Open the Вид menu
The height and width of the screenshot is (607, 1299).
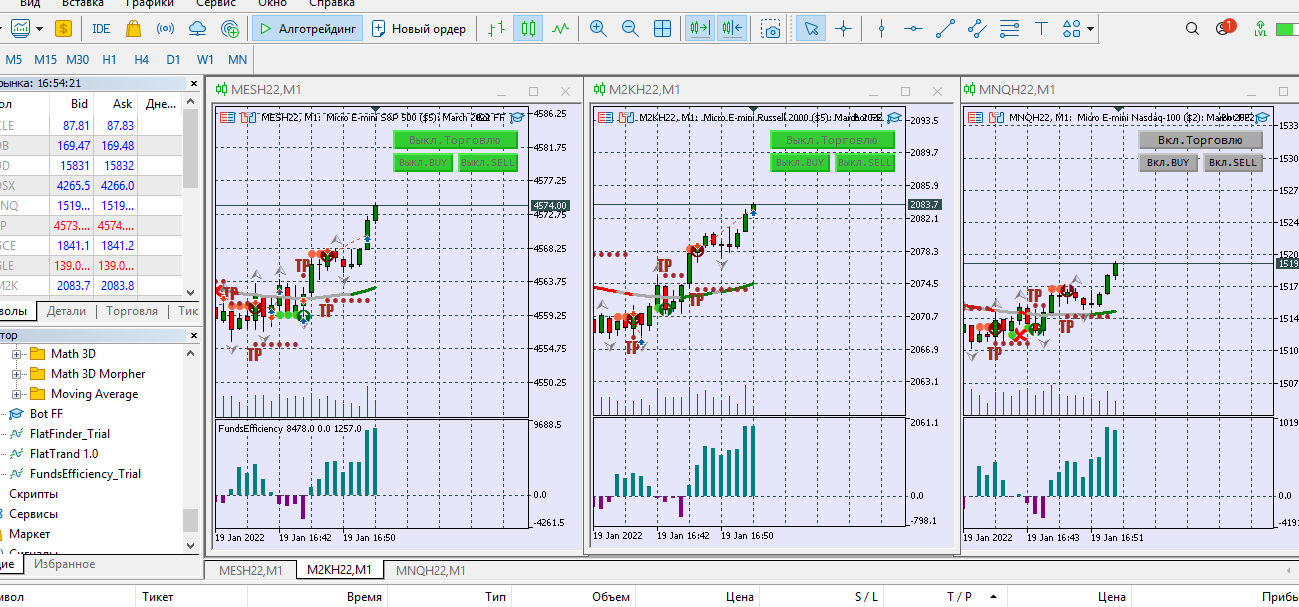pos(30,3)
